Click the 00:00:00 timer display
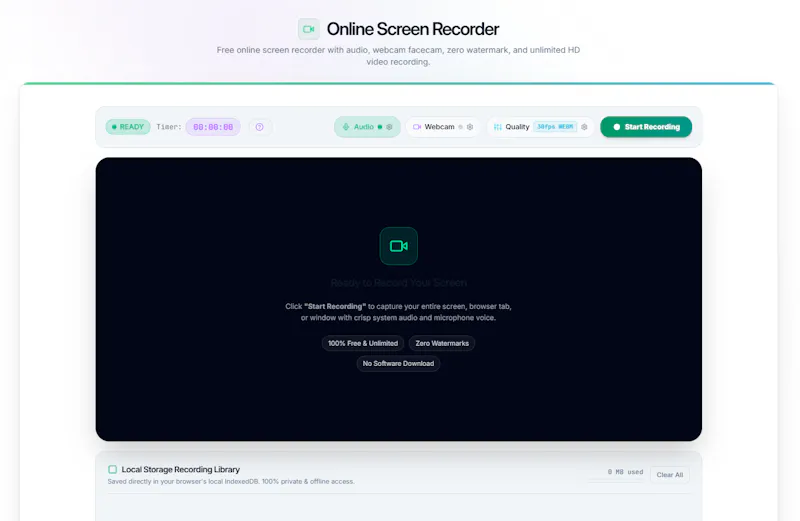Viewport: 800px width, 521px height. point(213,127)
